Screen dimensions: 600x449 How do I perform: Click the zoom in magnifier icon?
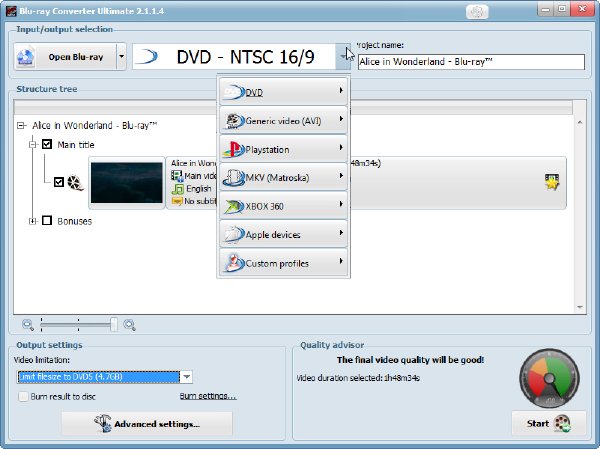129,325
